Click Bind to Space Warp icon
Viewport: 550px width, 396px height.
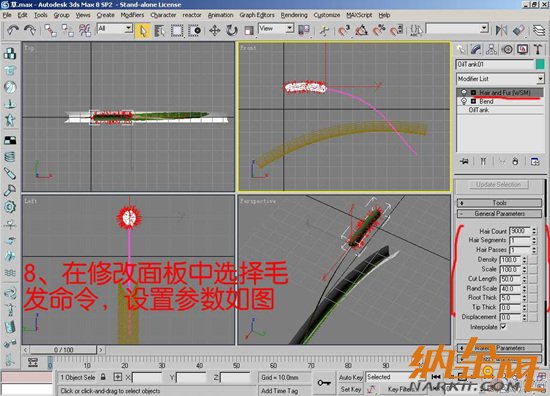click(85, 31)
